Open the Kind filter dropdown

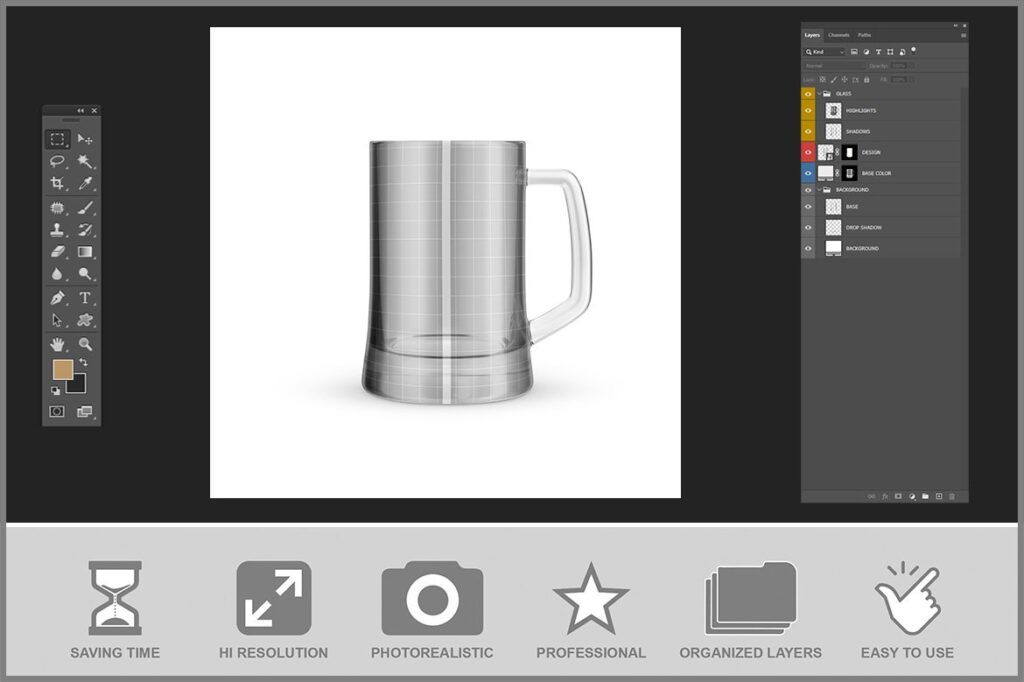[825, 51]
